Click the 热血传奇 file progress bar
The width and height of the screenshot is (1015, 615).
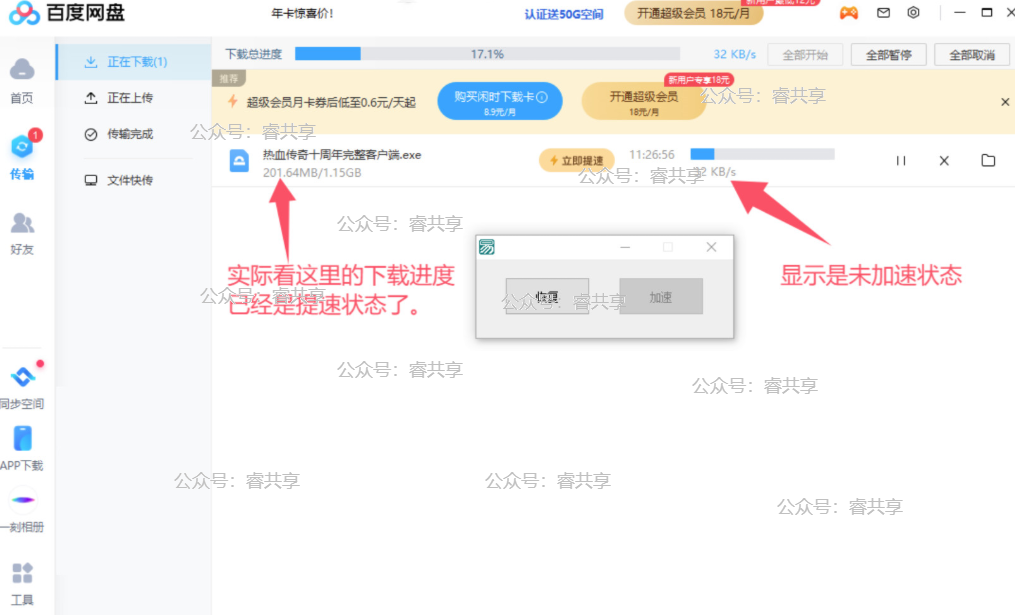(763, 154)
